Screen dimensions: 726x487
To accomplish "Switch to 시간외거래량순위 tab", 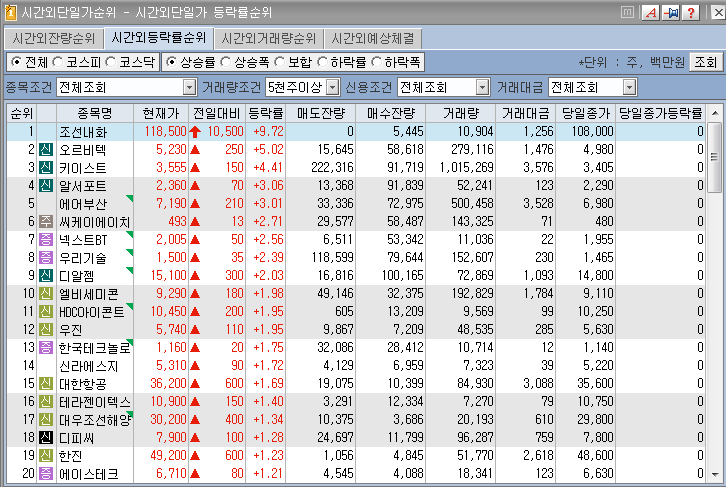I will [269, 38].
